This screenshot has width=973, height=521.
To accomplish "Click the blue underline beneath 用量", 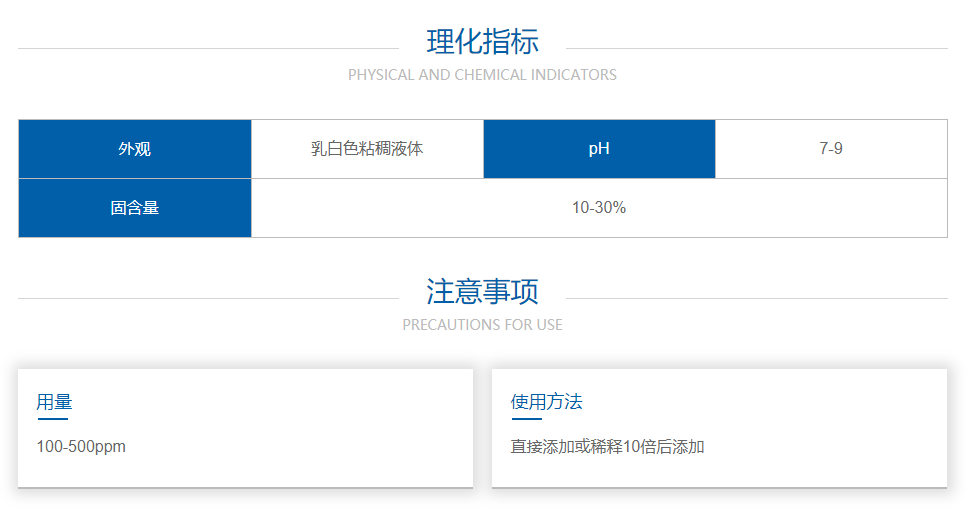I will 52,419.
